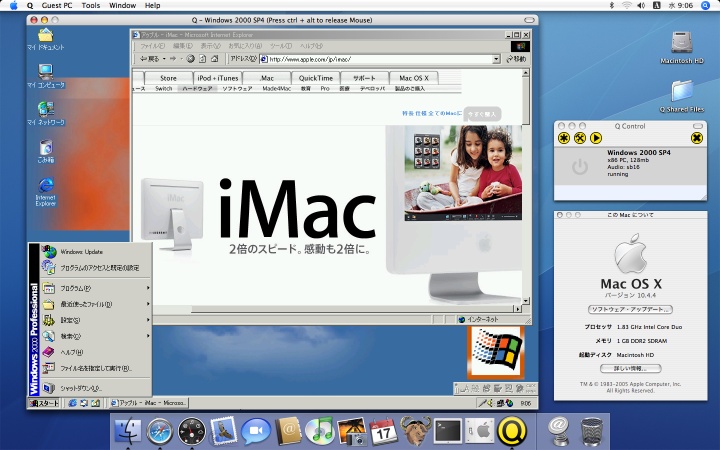Screen dimensions: 720x450
Task: Launch iTunes from the Dock
Action: 320,431
